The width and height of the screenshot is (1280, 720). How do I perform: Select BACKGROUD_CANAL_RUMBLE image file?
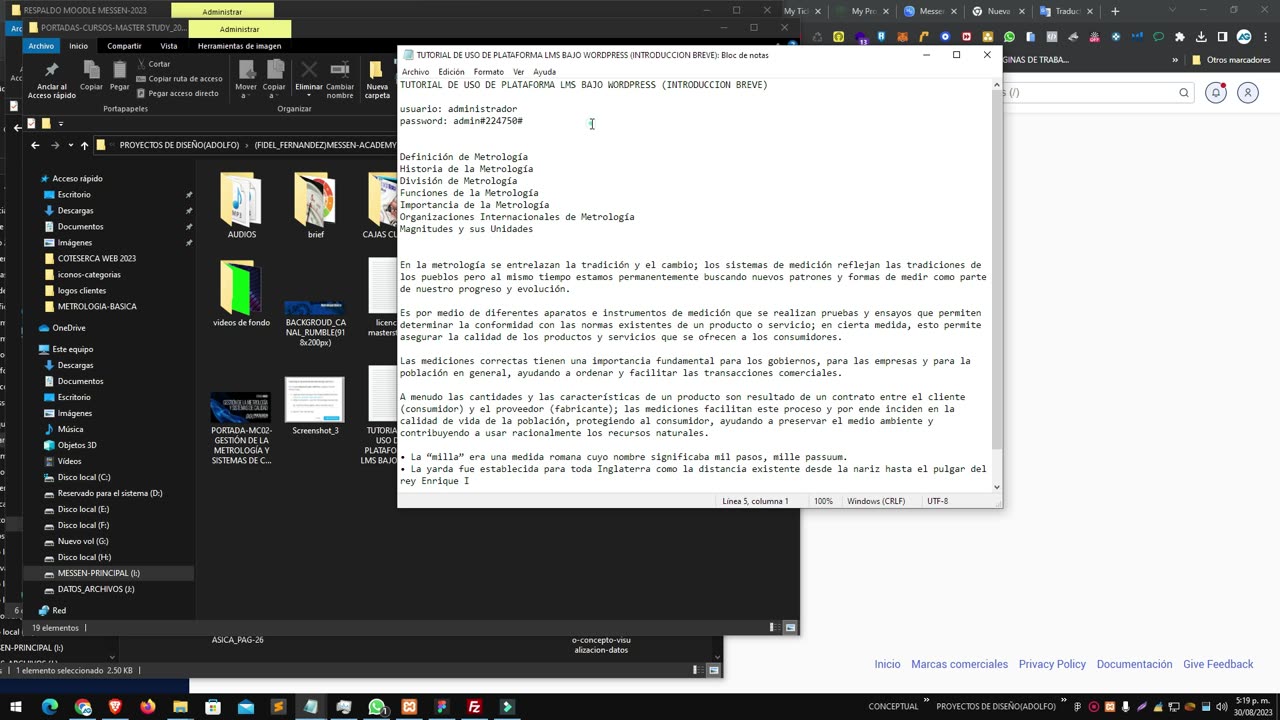pos(315,322)
